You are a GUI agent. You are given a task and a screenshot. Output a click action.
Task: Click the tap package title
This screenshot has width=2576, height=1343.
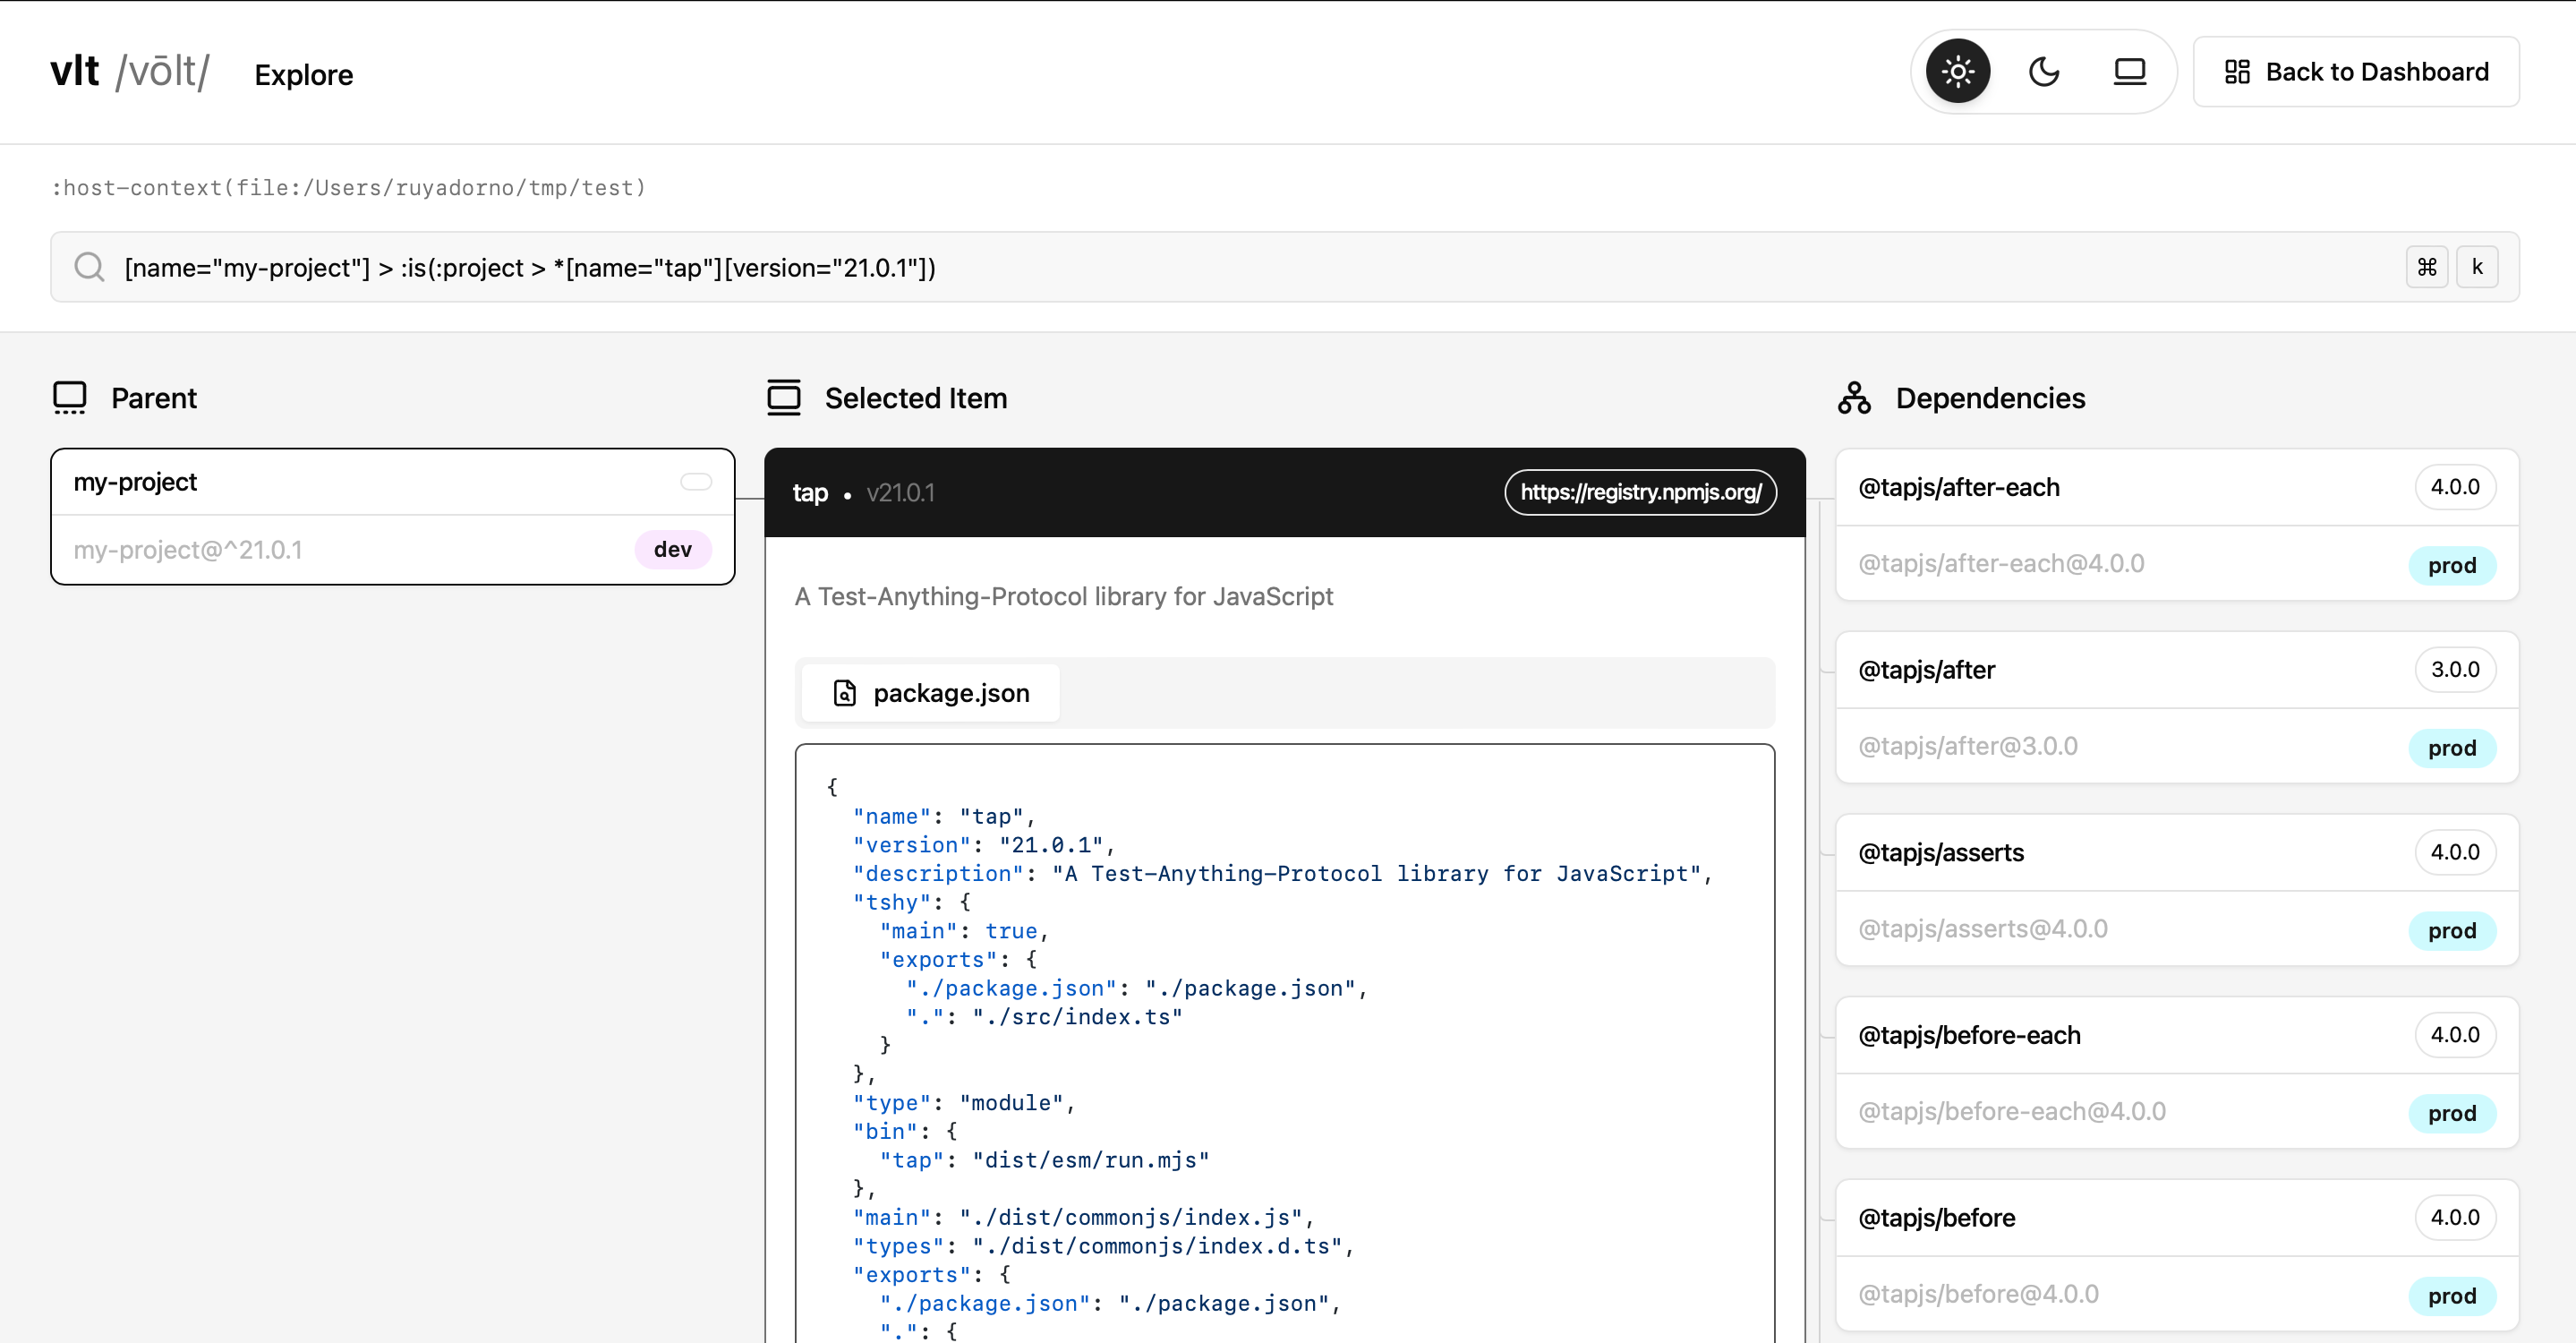point(810,493)
